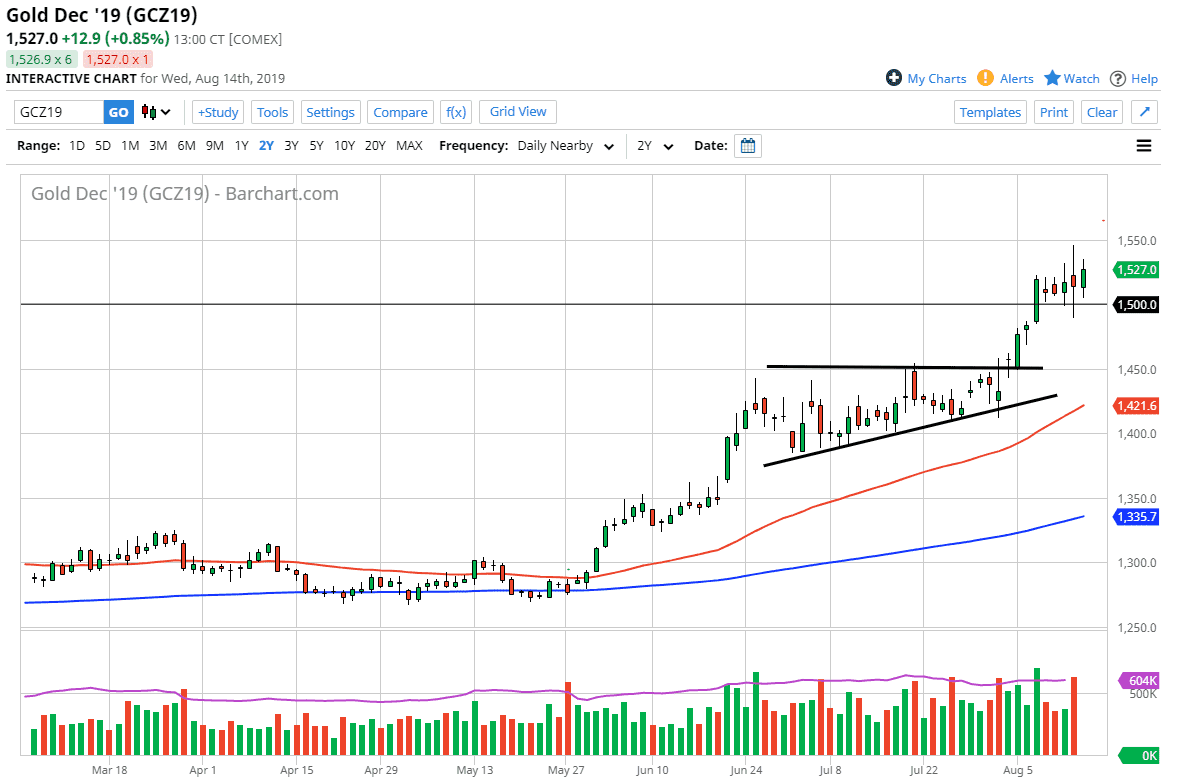Select the 1Y range option
Image resolution: width=1177 pixels, height=778 pixels.
point(241,146)
